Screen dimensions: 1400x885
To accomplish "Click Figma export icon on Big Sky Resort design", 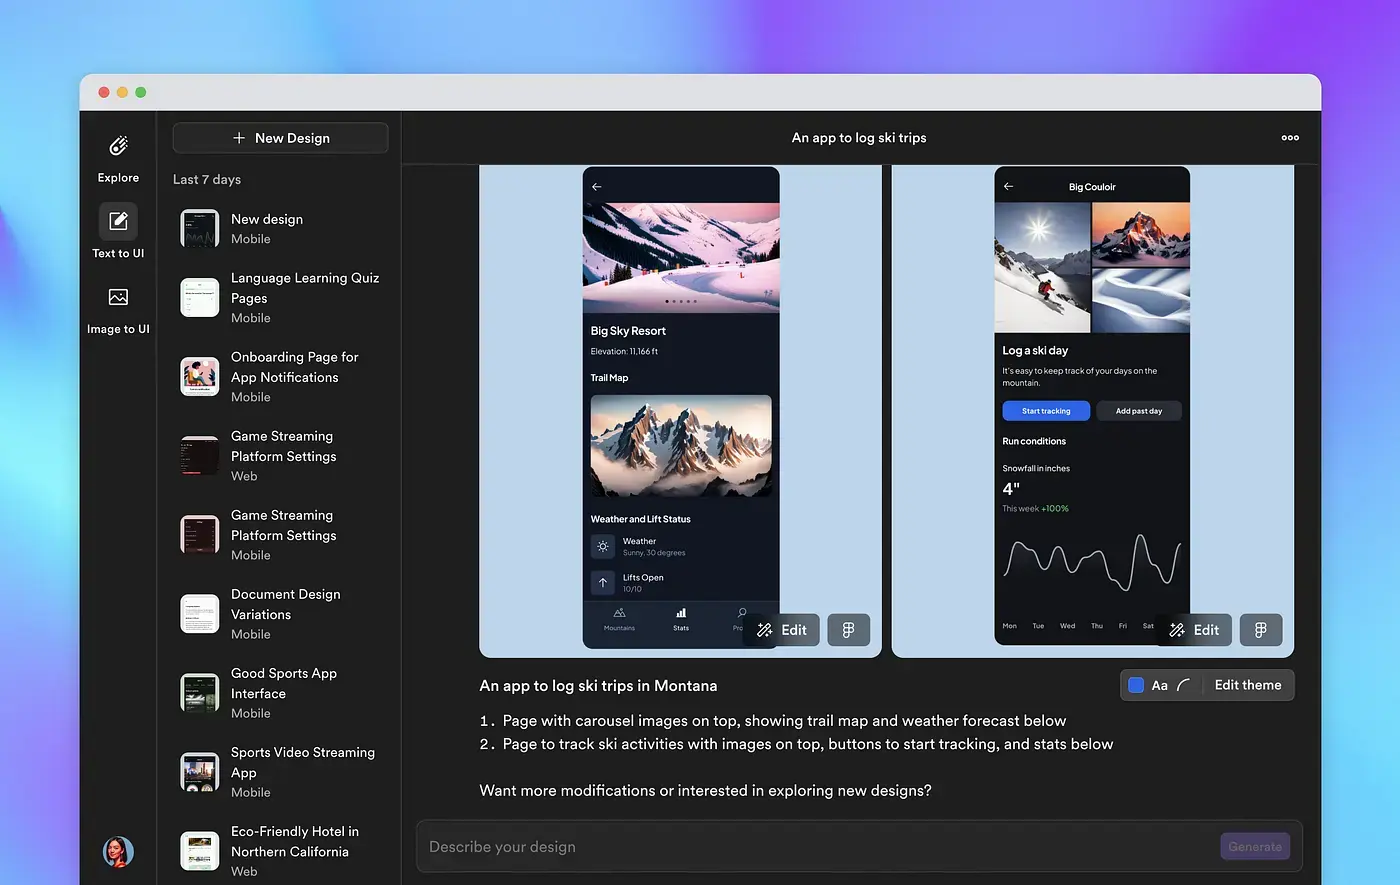I will tap(848, 630).
